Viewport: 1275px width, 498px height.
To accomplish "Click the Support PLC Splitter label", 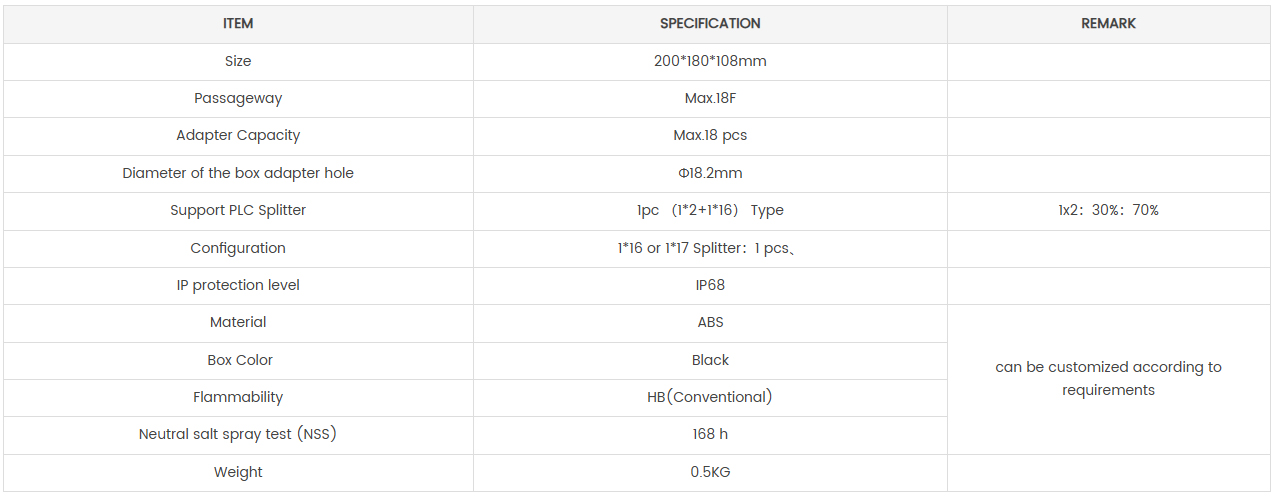I will pos(238,210).
